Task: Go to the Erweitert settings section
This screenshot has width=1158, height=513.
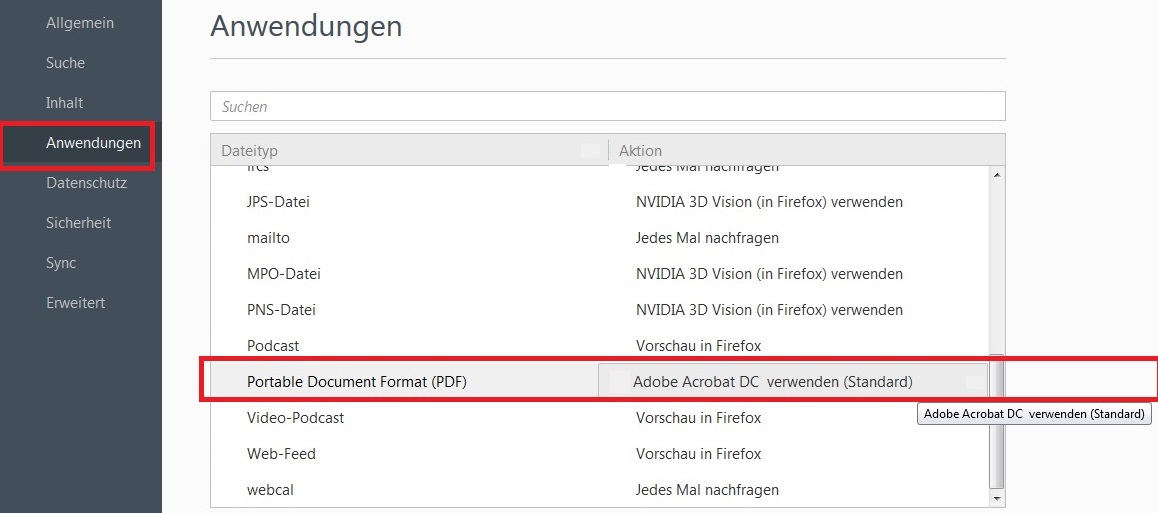Action: (x=75, y=303)
